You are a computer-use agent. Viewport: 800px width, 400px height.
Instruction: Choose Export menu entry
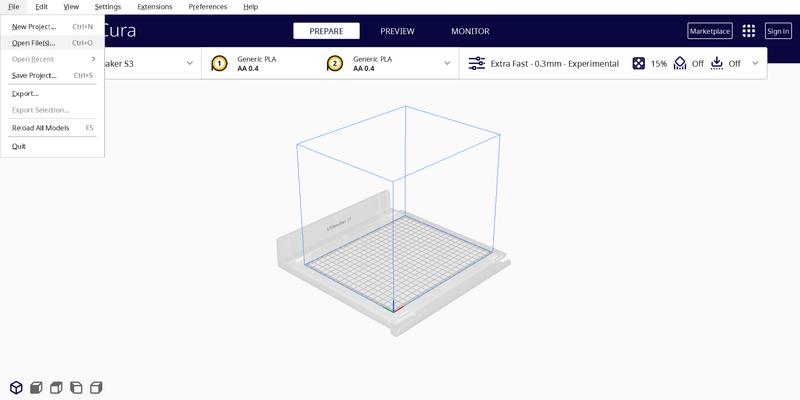click(x=53, y=94)
